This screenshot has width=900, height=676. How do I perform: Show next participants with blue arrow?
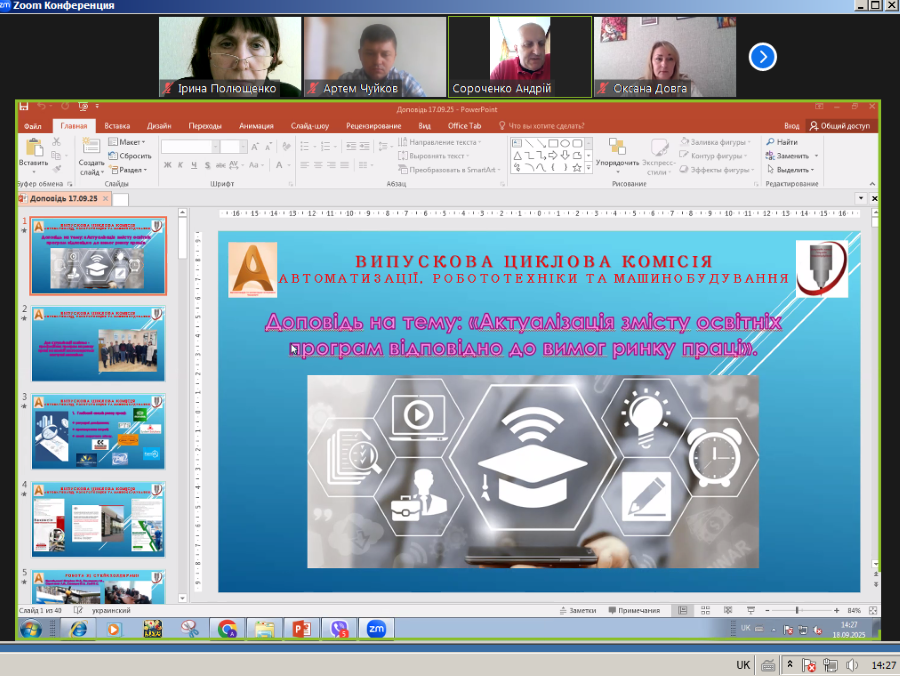[763, 57]
